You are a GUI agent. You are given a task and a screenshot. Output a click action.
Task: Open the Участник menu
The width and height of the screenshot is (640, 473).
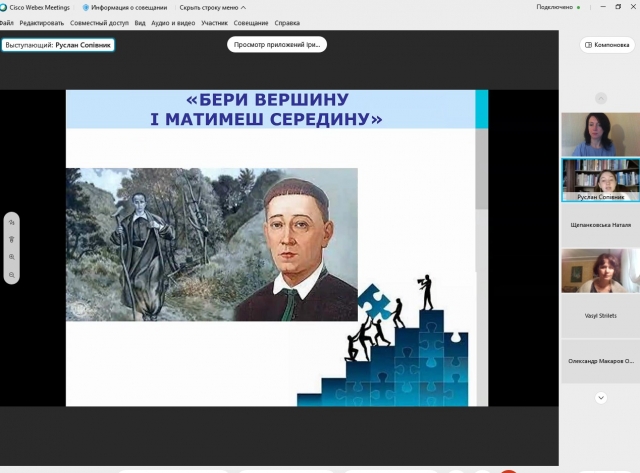(214, 23)
